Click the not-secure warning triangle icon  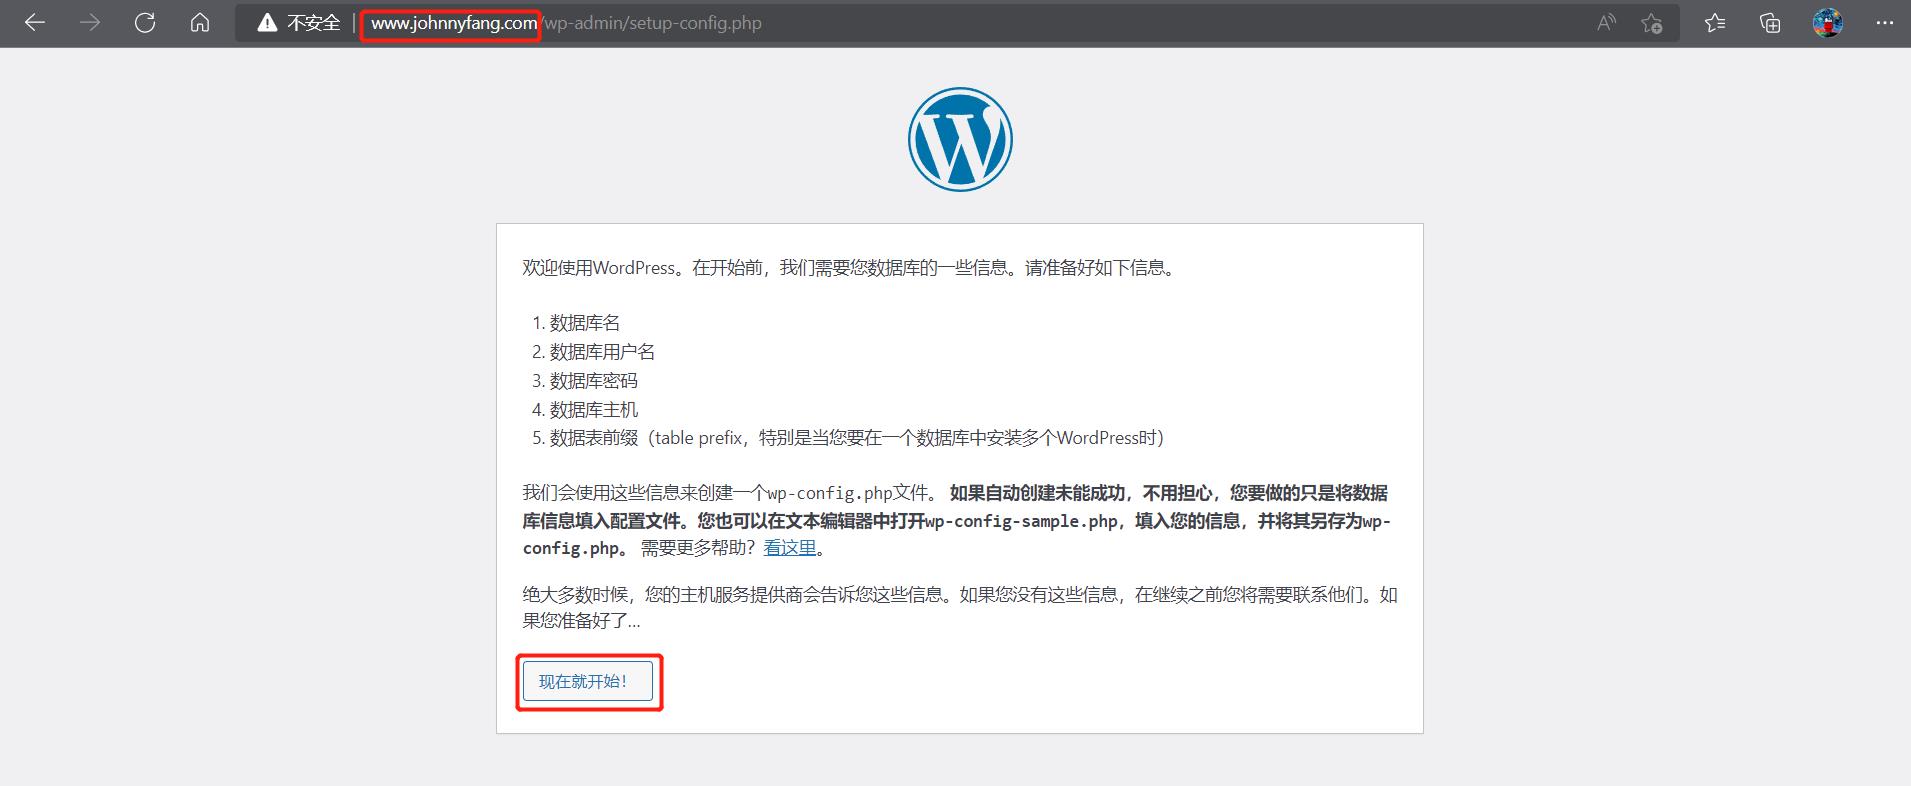tap(267, 23)
